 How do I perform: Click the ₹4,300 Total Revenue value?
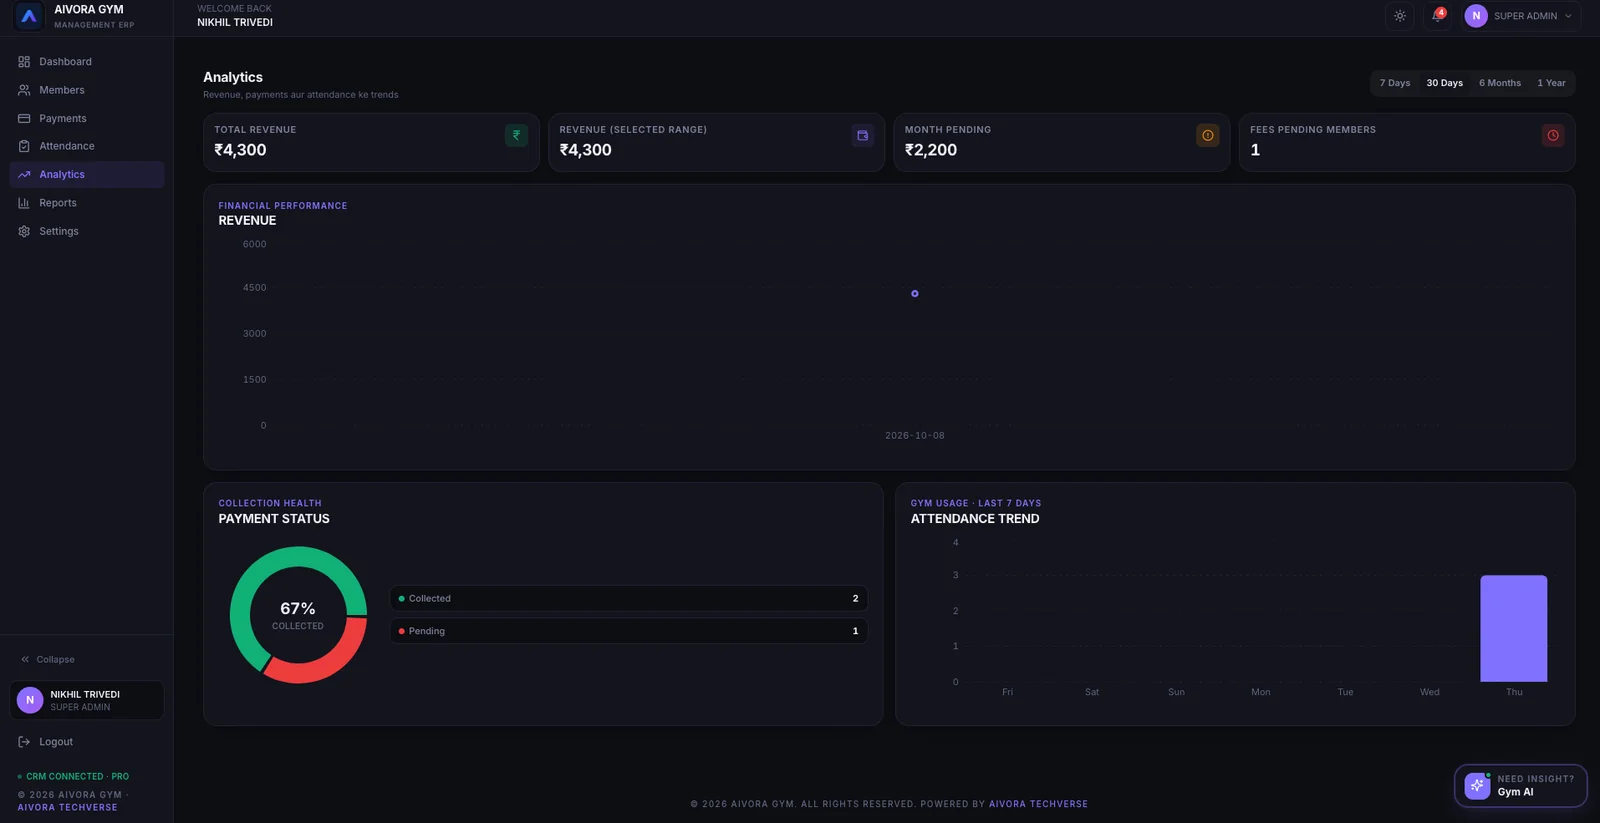240,150
